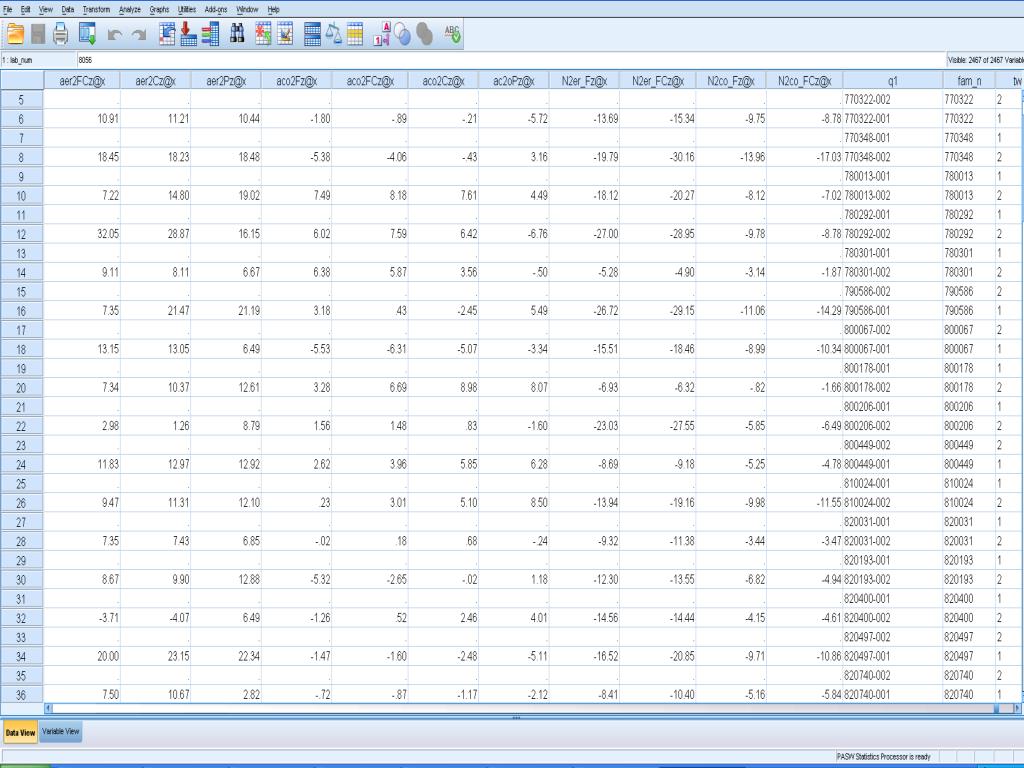
Task: Click the cell editor field showing 8056
Action: coord(511,60)
